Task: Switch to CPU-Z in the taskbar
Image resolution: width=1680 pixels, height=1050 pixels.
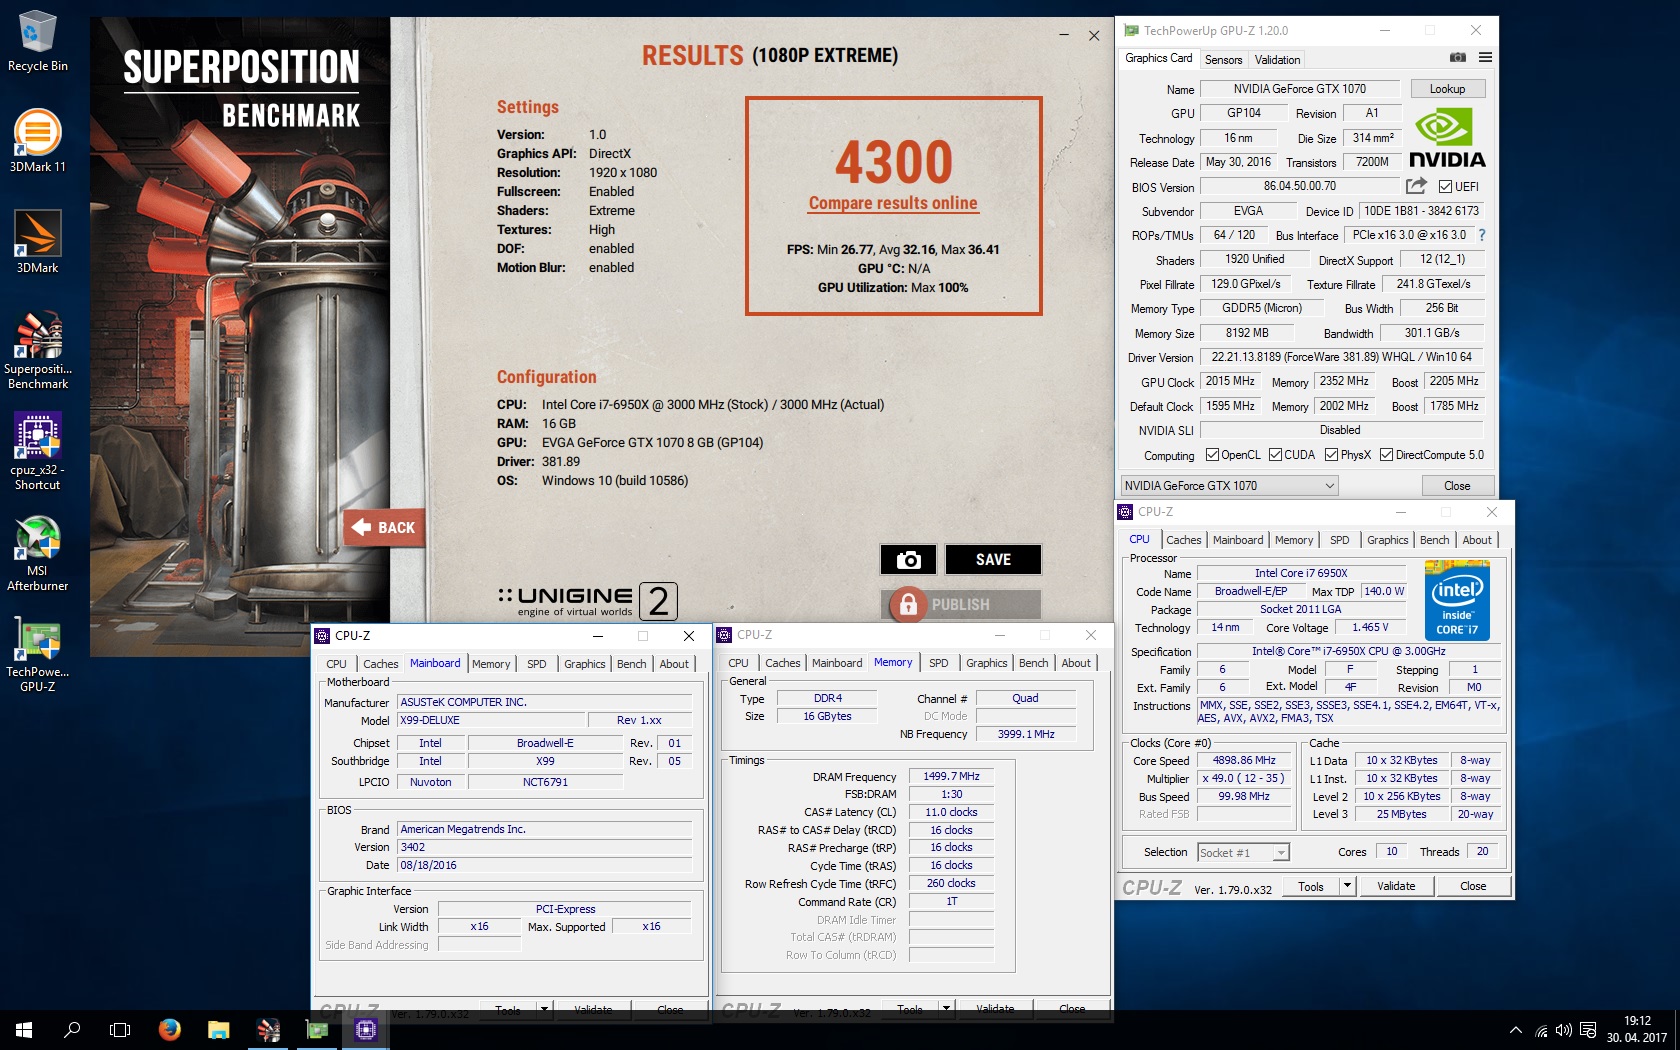Action: [366, 1030]
